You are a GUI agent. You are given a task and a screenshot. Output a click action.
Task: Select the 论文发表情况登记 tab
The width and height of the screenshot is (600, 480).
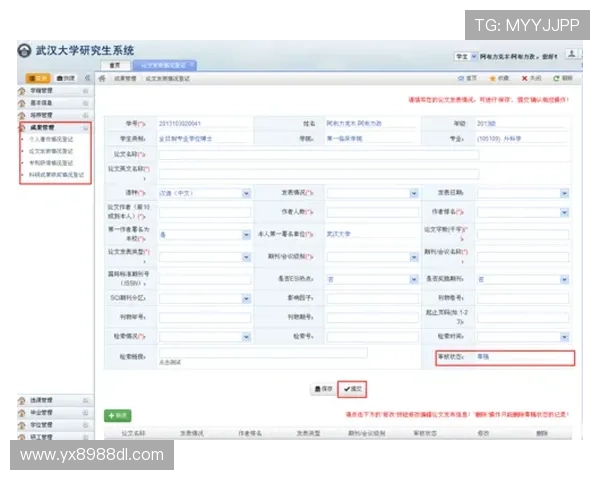(165, 65)
